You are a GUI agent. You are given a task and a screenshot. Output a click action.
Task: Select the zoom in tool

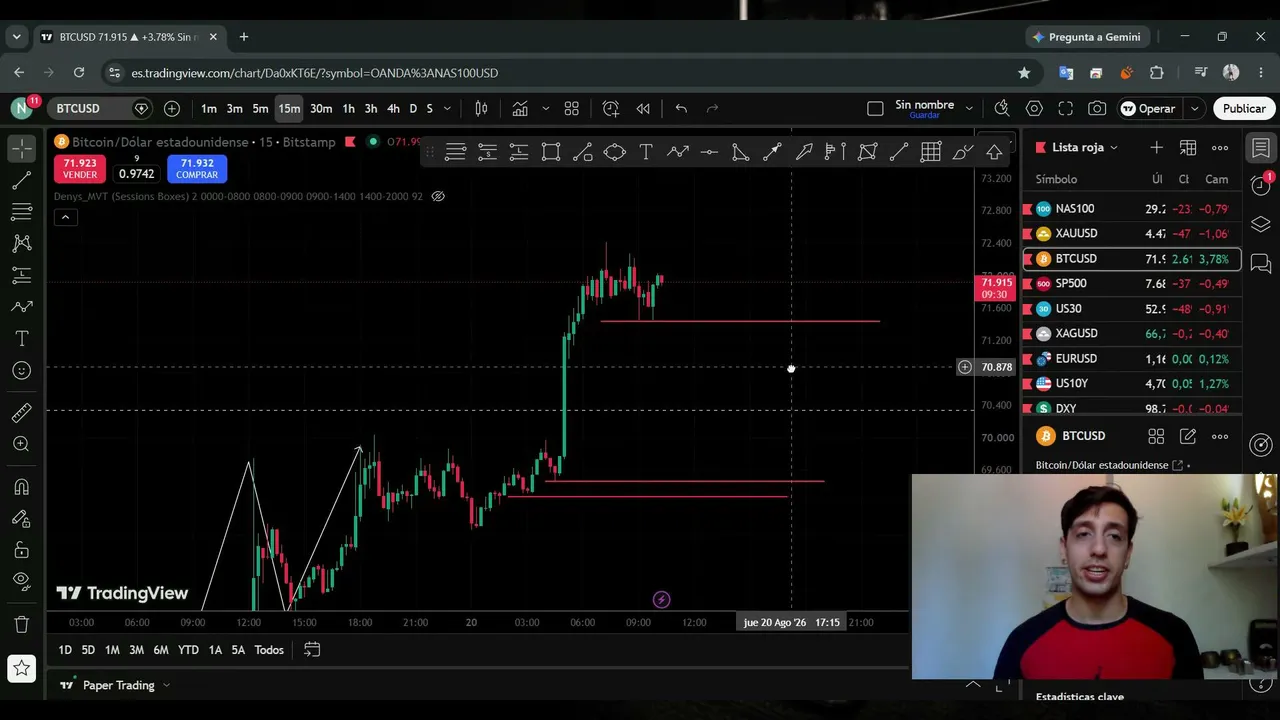pyautogui.click(x=22, y=445)
